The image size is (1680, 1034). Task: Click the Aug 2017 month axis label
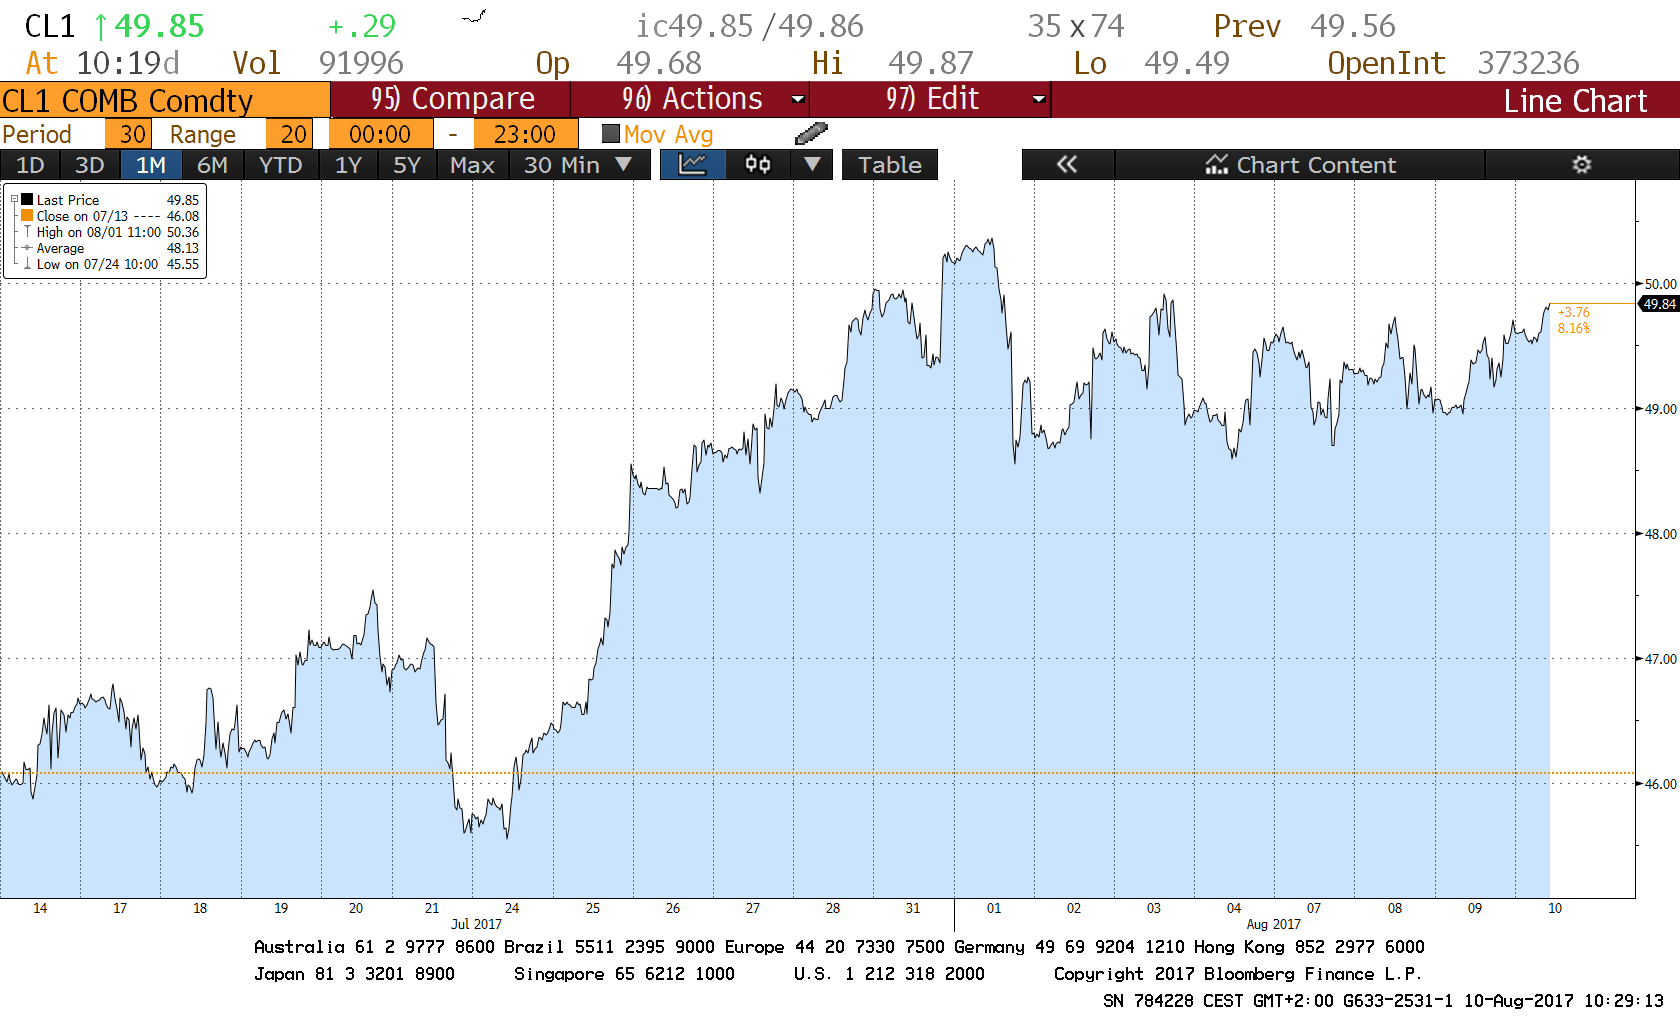pos(1274,924)
